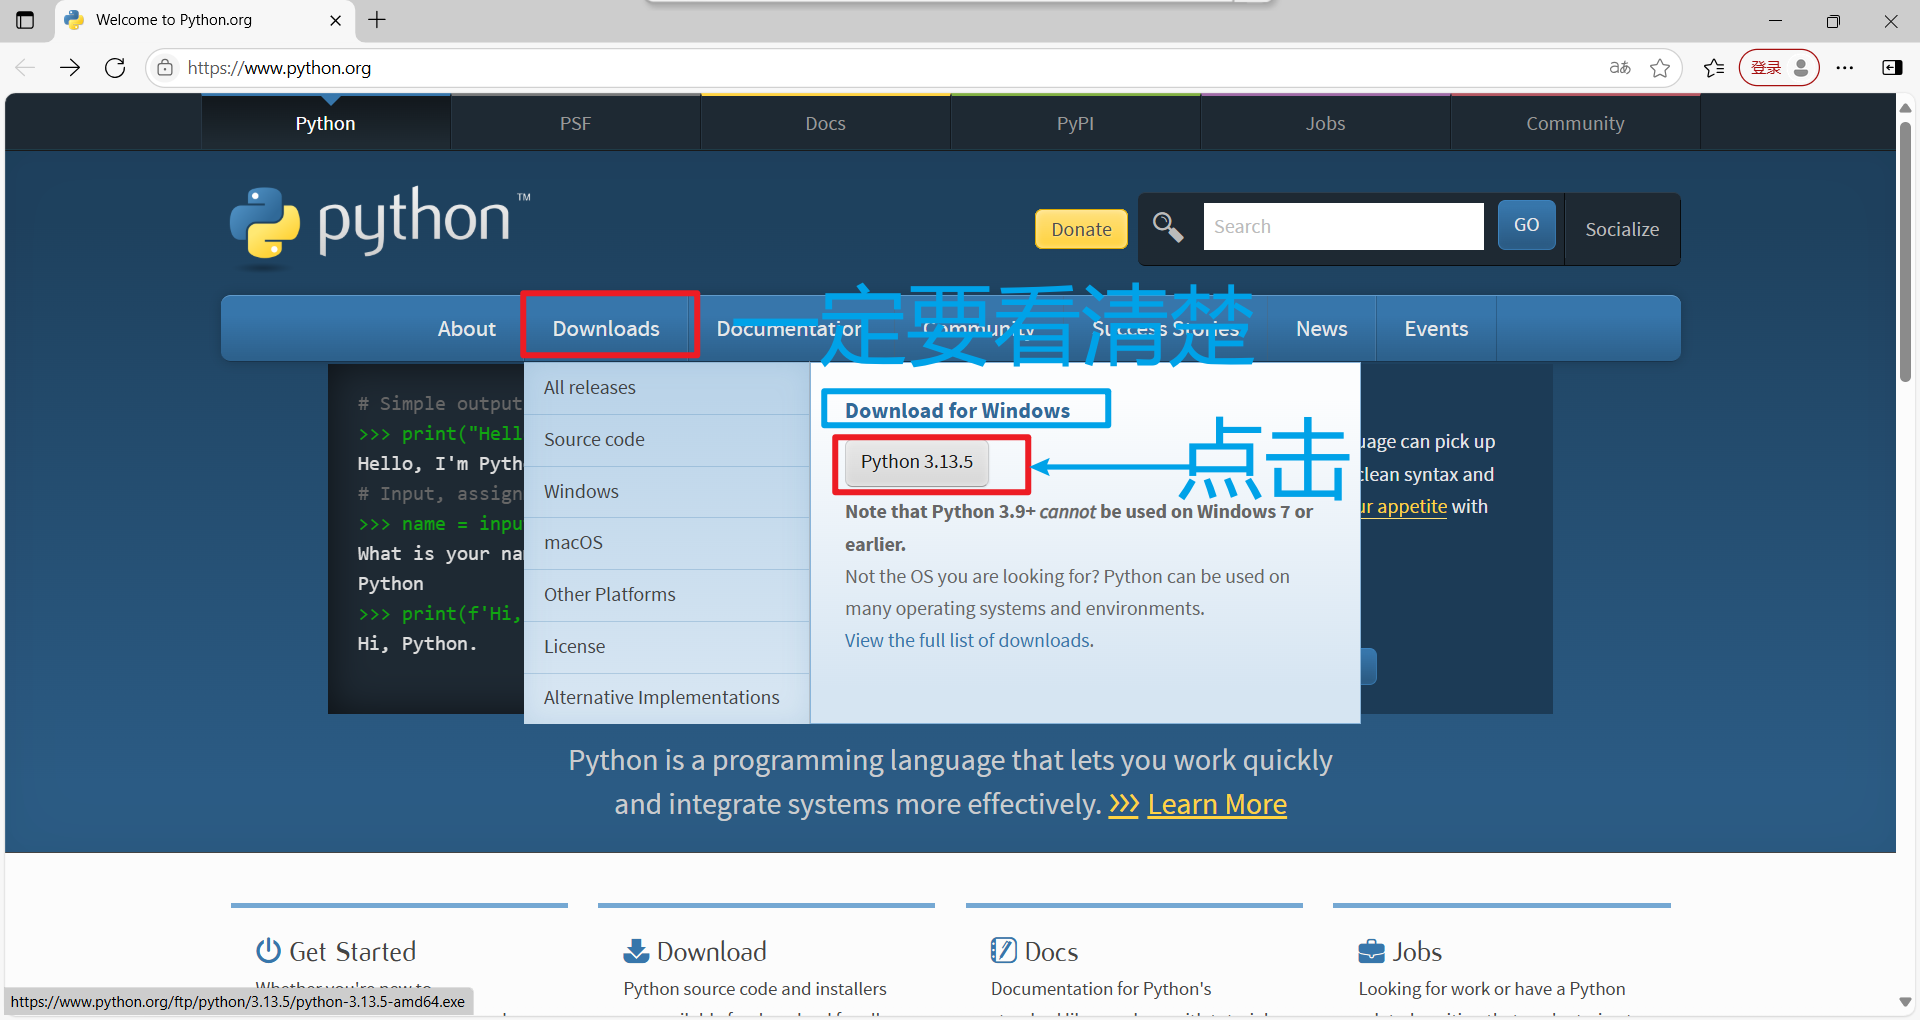
Task: Open the Socialize menu
Action: tap(1622, 229)
